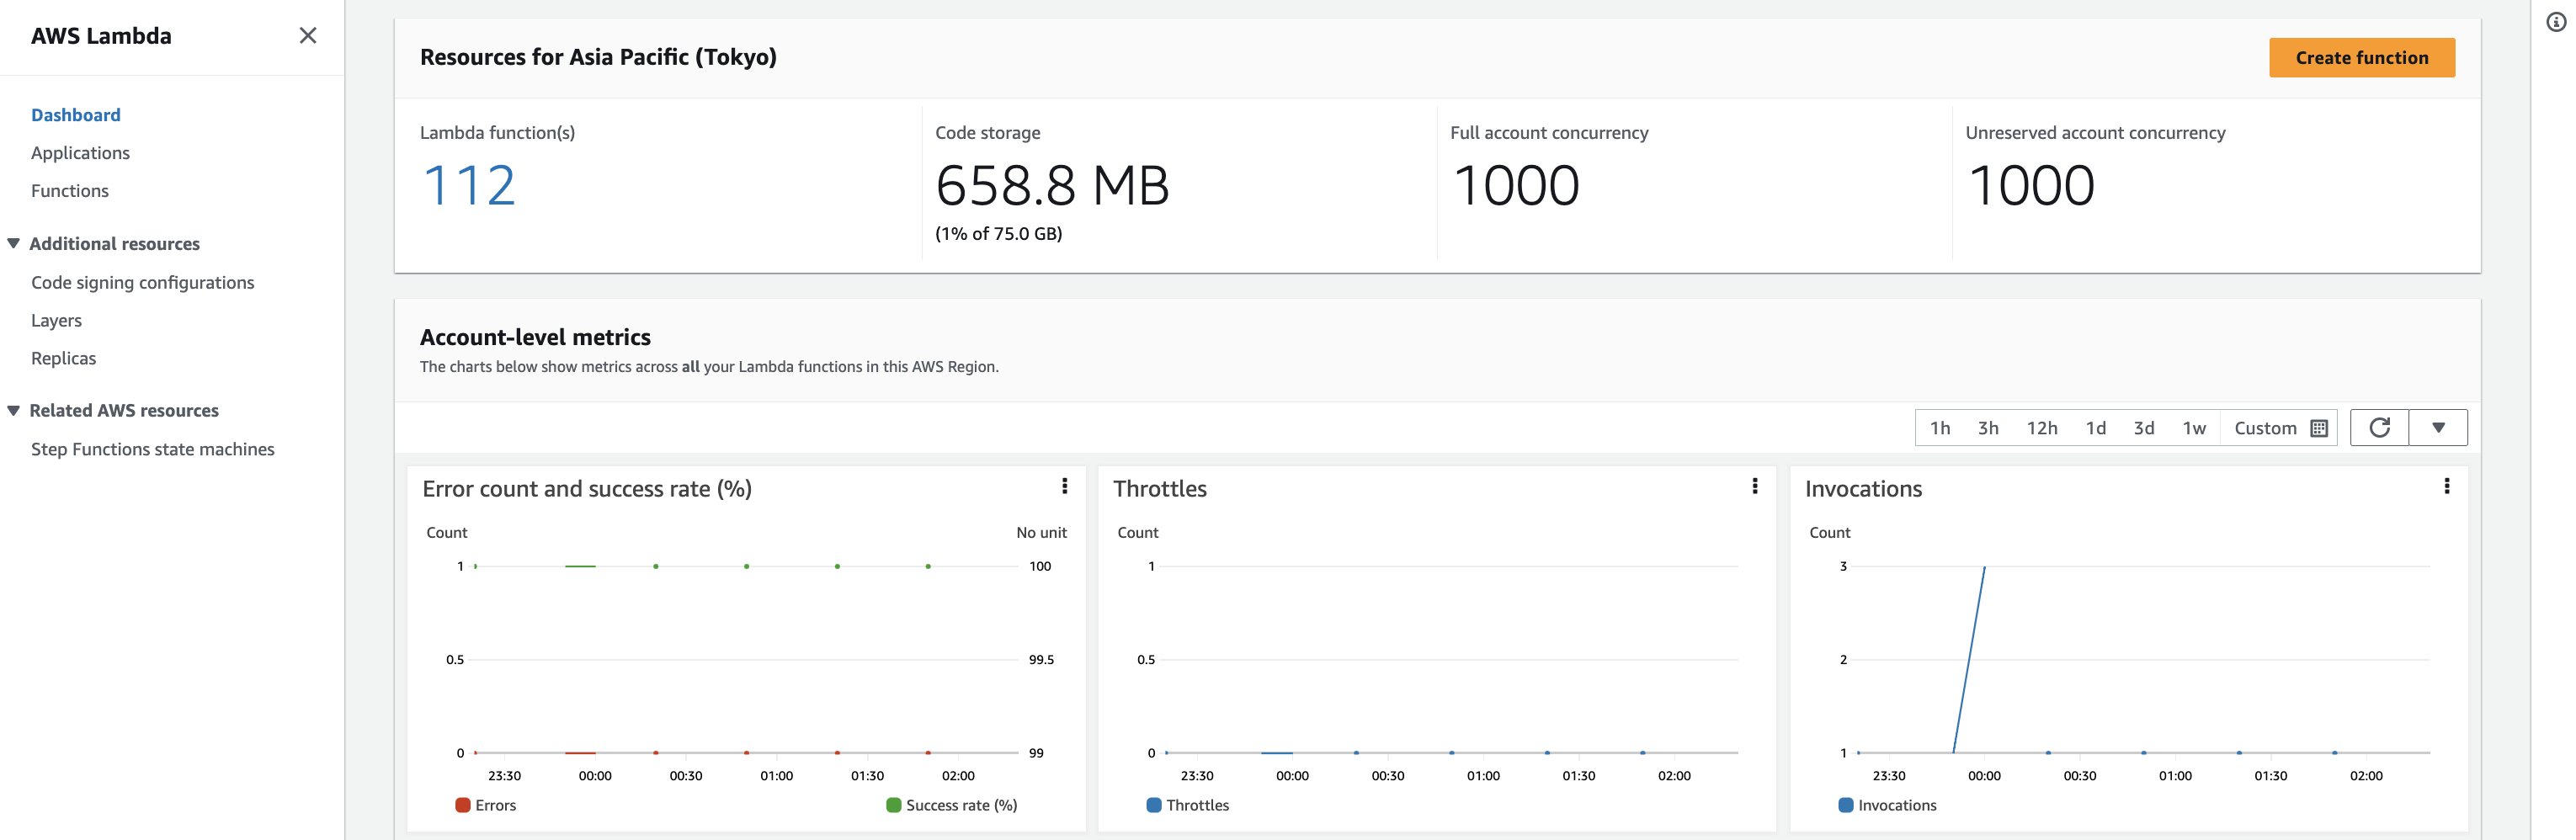Open the Error count chart options menu
Image resolution: width=2576 pixels, height=840 pixels.
coord(1064,486)
